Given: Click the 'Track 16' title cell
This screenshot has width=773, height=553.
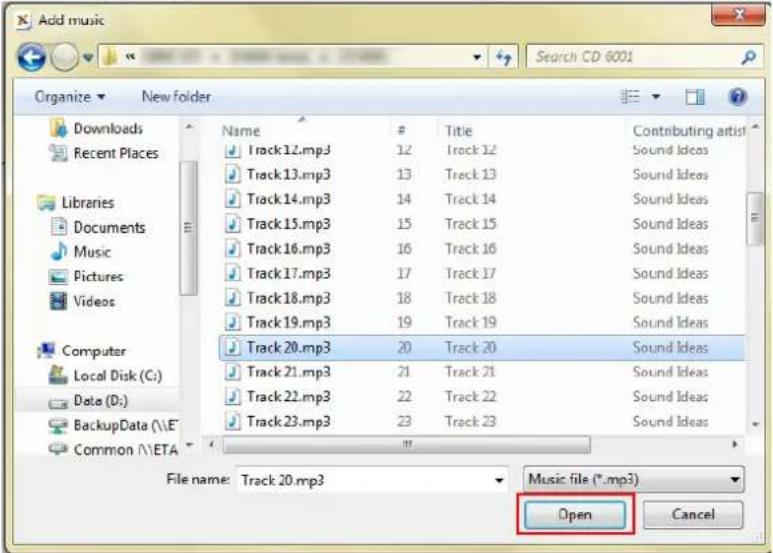Looking at the screenshot, I should pos(470,248).
